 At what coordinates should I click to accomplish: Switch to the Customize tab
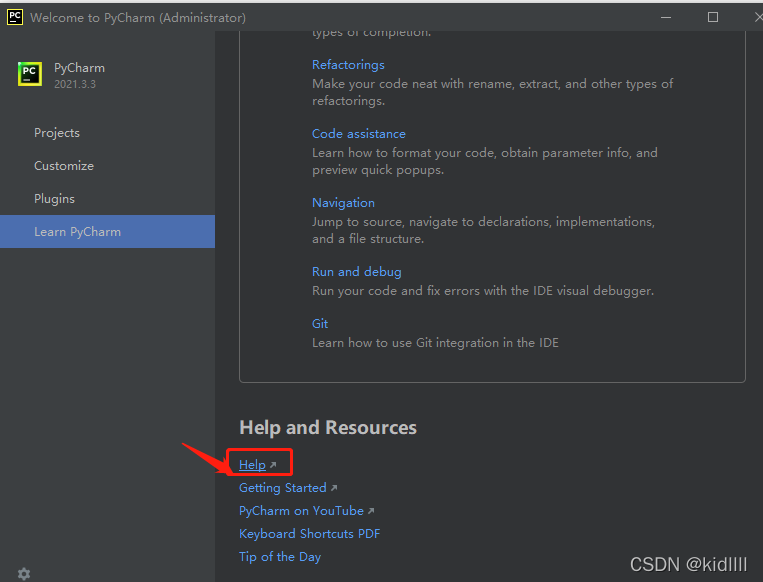[x=107, y=166]
